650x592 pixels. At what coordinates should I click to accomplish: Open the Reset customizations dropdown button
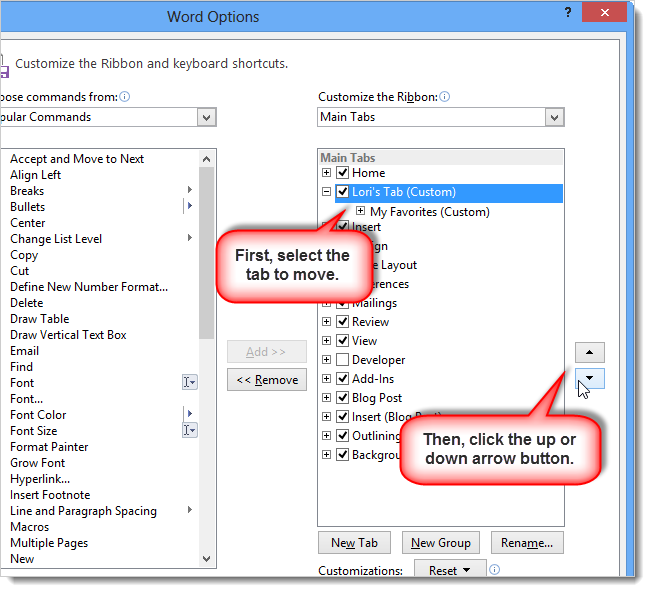pyautogui.click(x=450, y=569)
